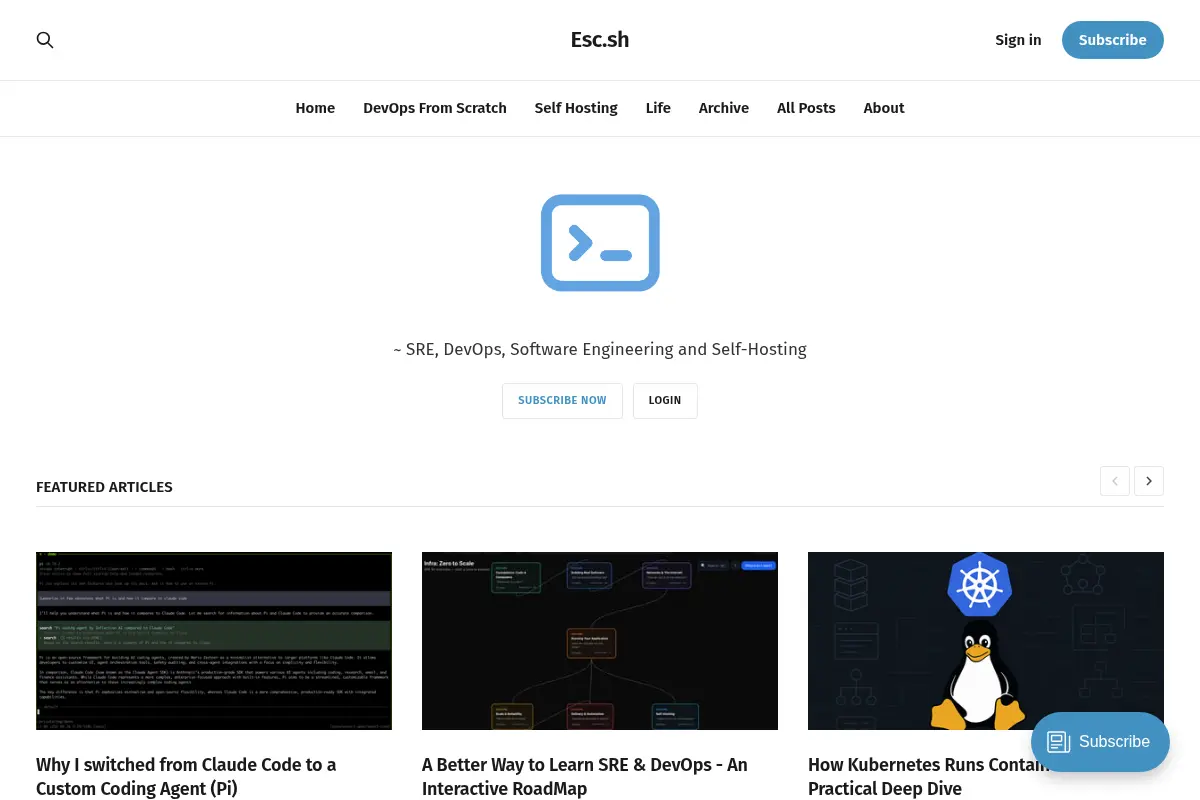Open the All Posts menu item
Viewport: 1200px width, 800px height.
[806, 108]
